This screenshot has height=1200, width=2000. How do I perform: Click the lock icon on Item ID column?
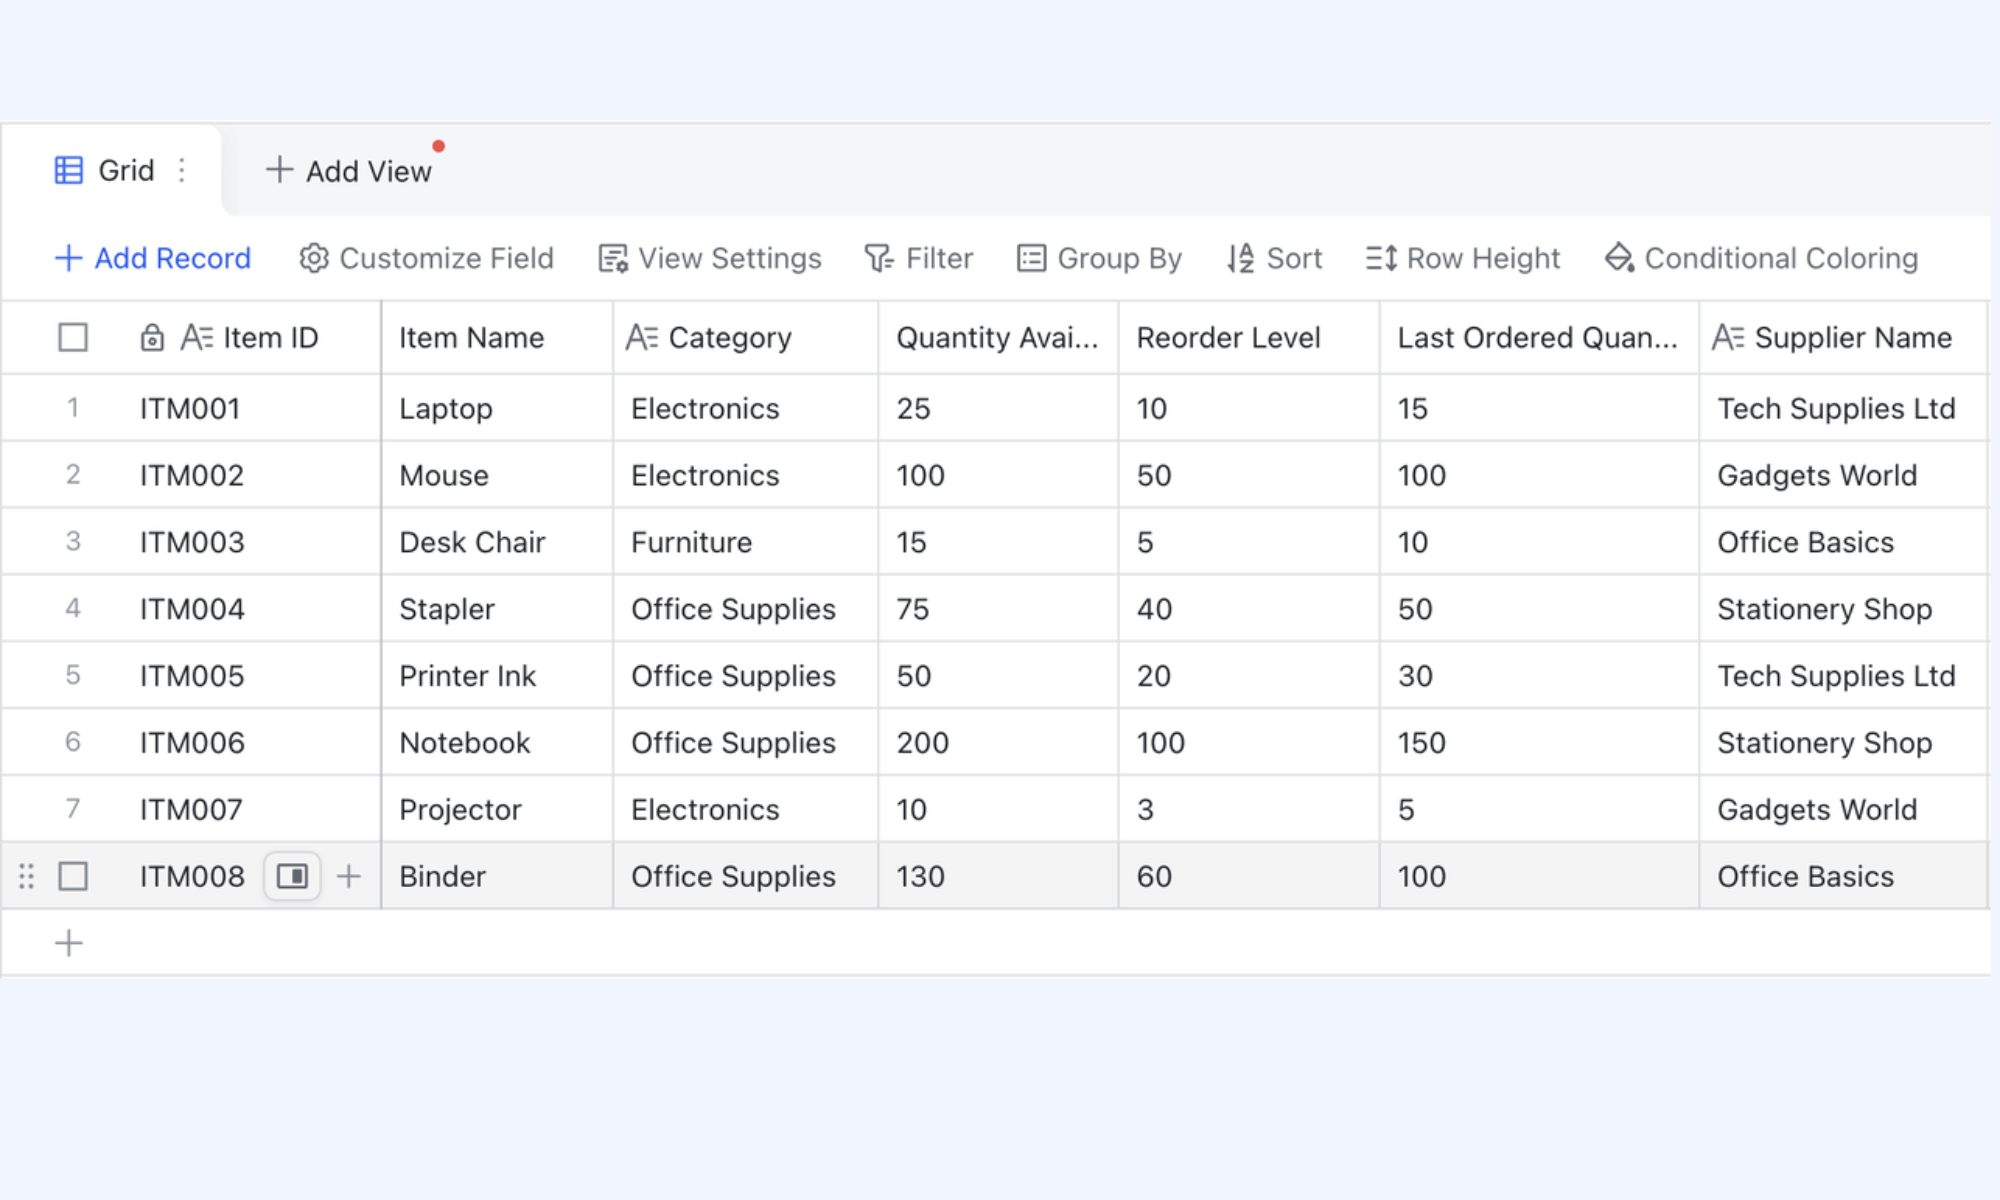152,338
